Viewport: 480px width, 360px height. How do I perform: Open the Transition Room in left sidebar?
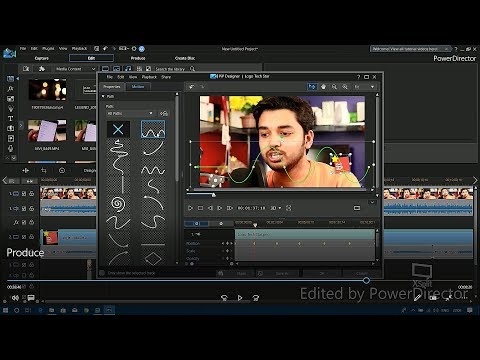10,128
